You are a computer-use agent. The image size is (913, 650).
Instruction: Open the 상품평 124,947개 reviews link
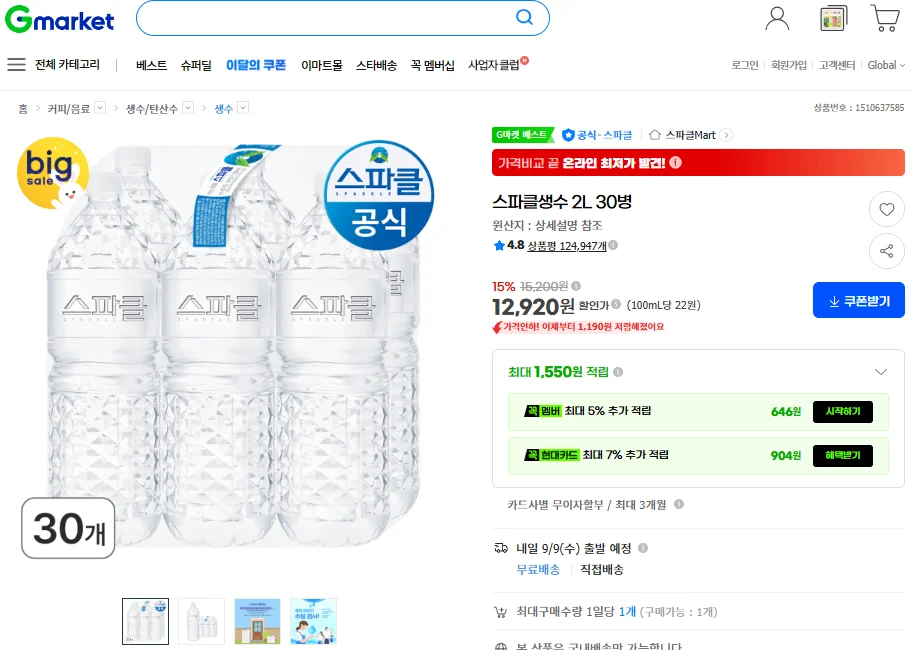point(567,246)
